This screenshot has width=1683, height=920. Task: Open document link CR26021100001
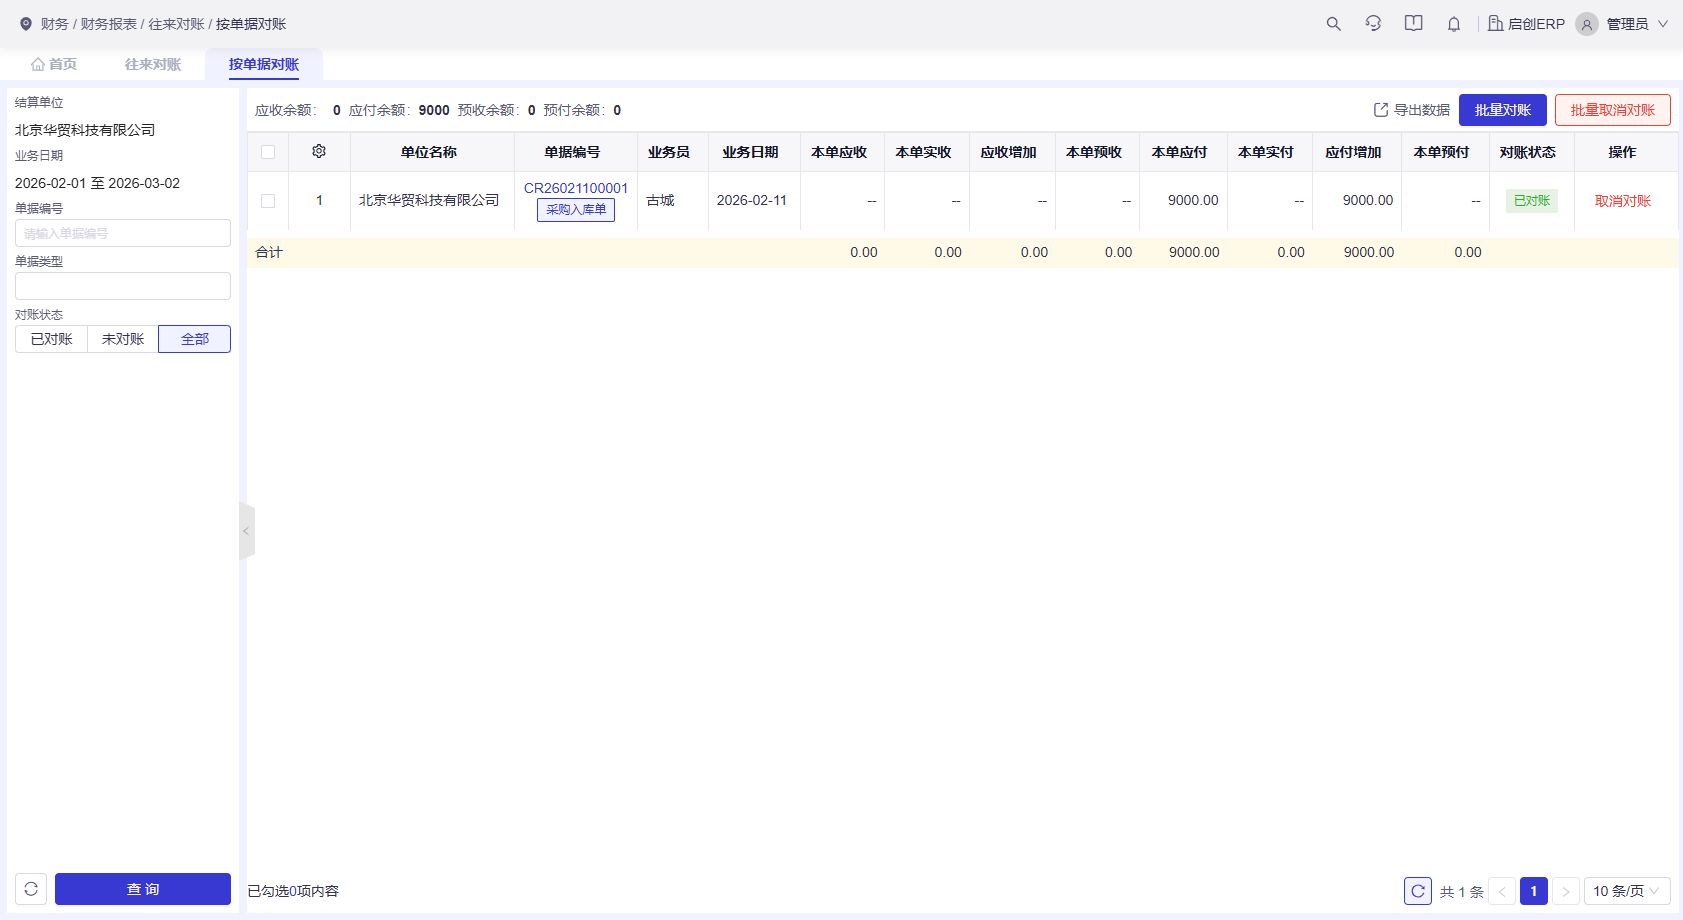click(x=576, y=188)
